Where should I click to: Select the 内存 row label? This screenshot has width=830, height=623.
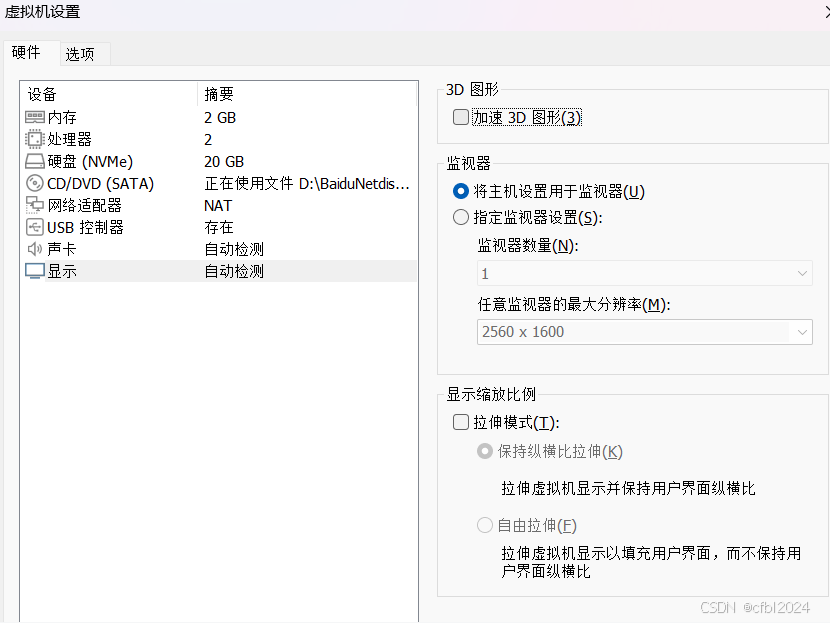pyautogui.click(x=62, y=118)
